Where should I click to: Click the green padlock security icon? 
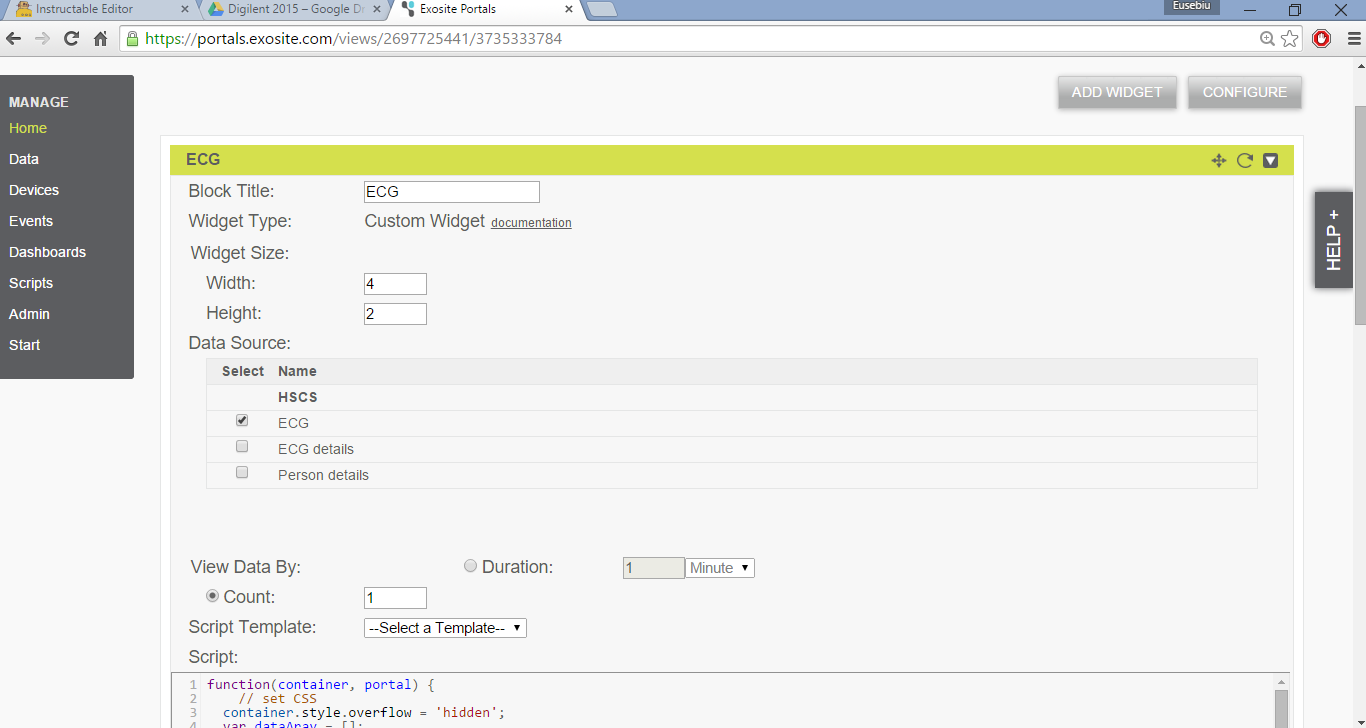[133, 39]
